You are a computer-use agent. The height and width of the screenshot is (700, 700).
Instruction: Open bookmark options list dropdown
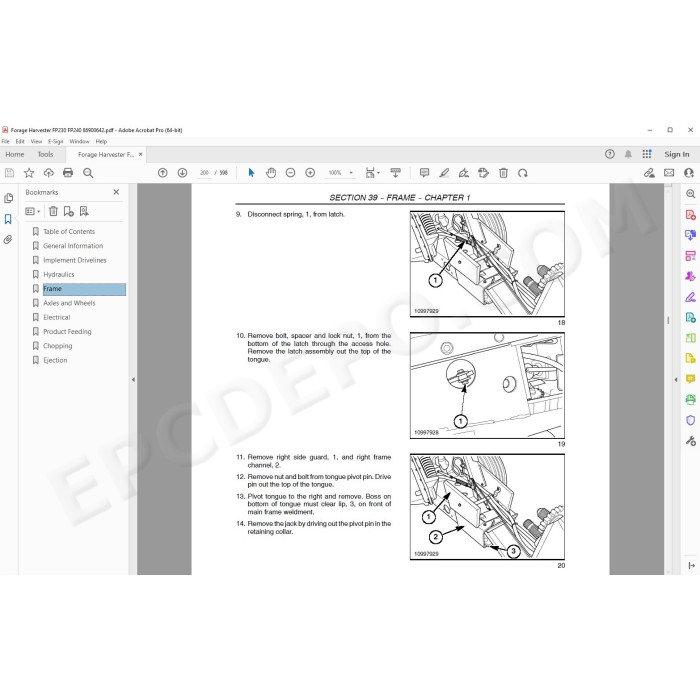33,212
